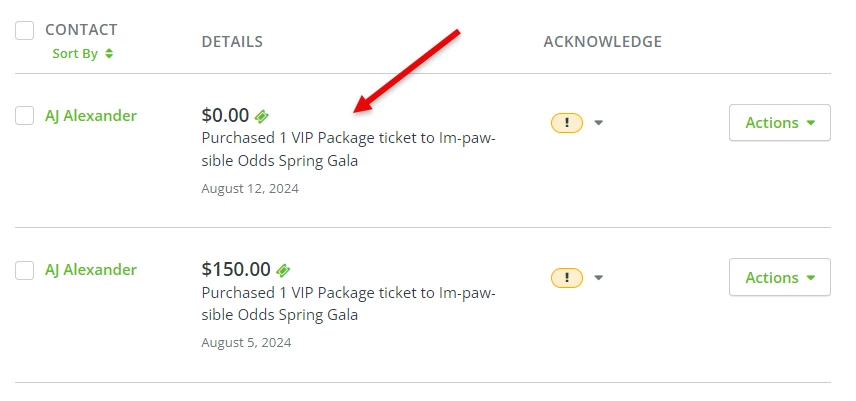Open Actions dropdown for the $150.00 purchase

[x=779, y=277]
